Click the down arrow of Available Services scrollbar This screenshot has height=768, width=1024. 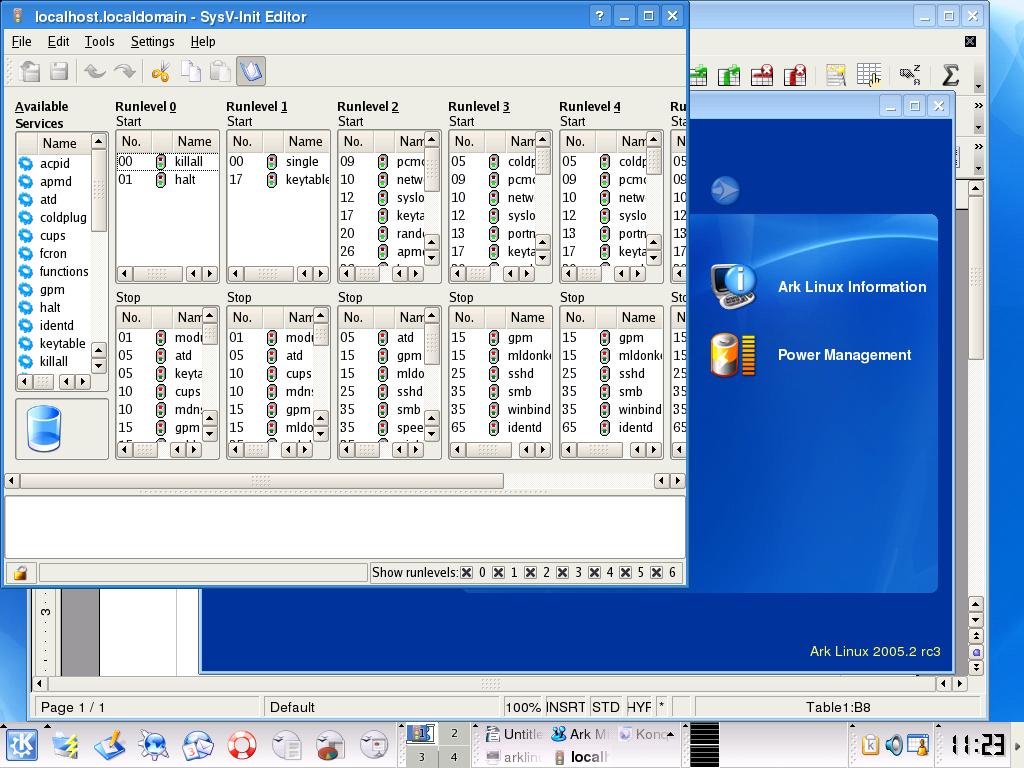click(98, 366)
